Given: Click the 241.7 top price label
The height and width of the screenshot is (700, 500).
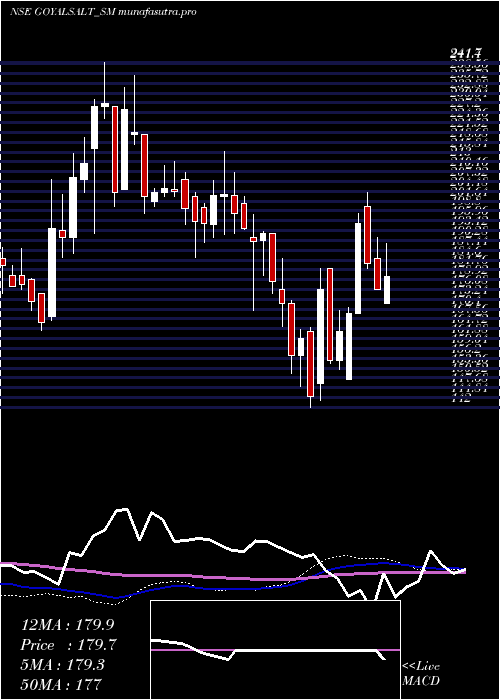Looking at the screenshot, I should coord(466,54).
